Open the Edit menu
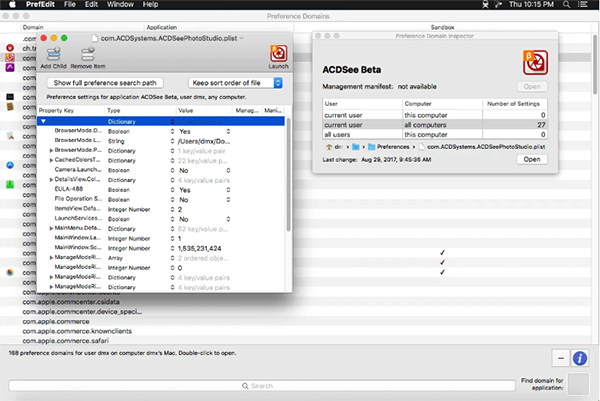Viewport: 600px width, 401px height. tap(91, 5)
